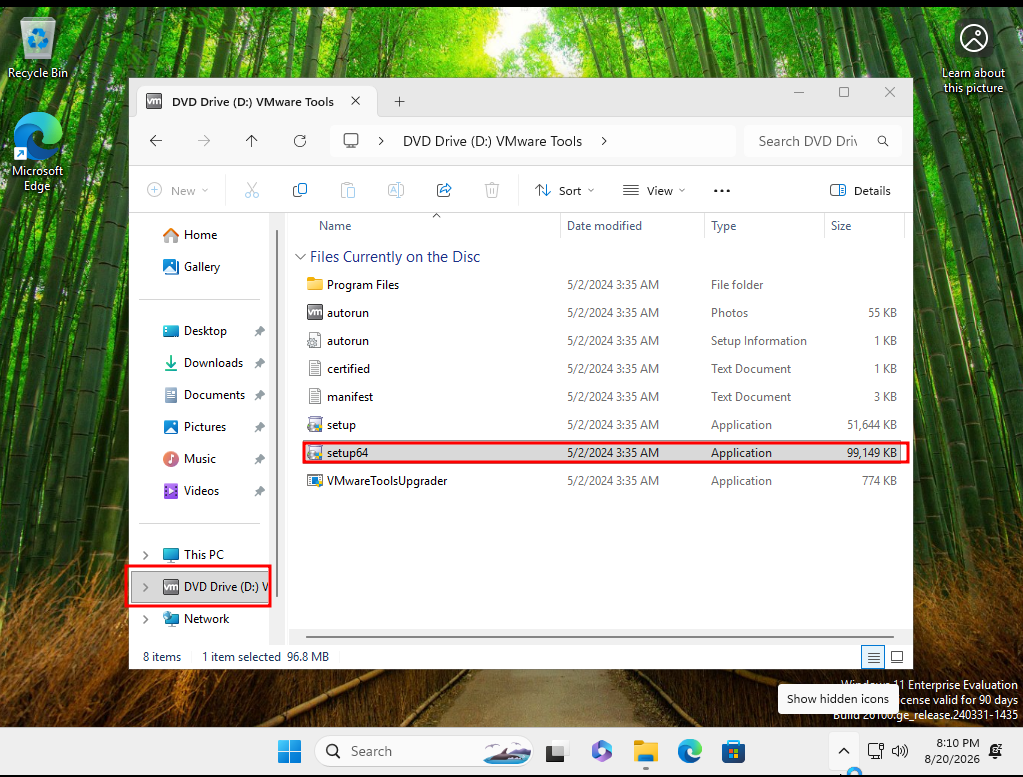Open the View dropdown
1023x777 pixels.
pos(654,190)
